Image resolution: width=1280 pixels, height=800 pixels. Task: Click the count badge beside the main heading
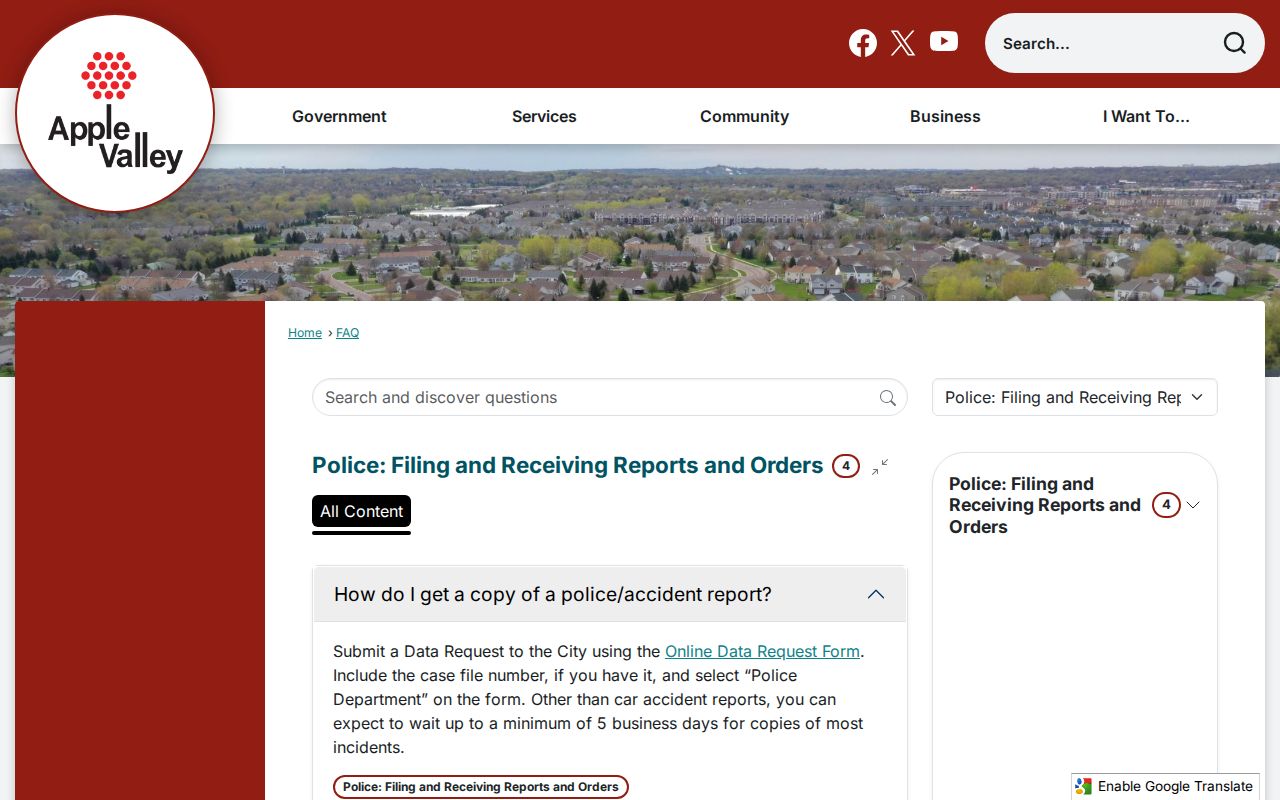[x=846, y=466]
